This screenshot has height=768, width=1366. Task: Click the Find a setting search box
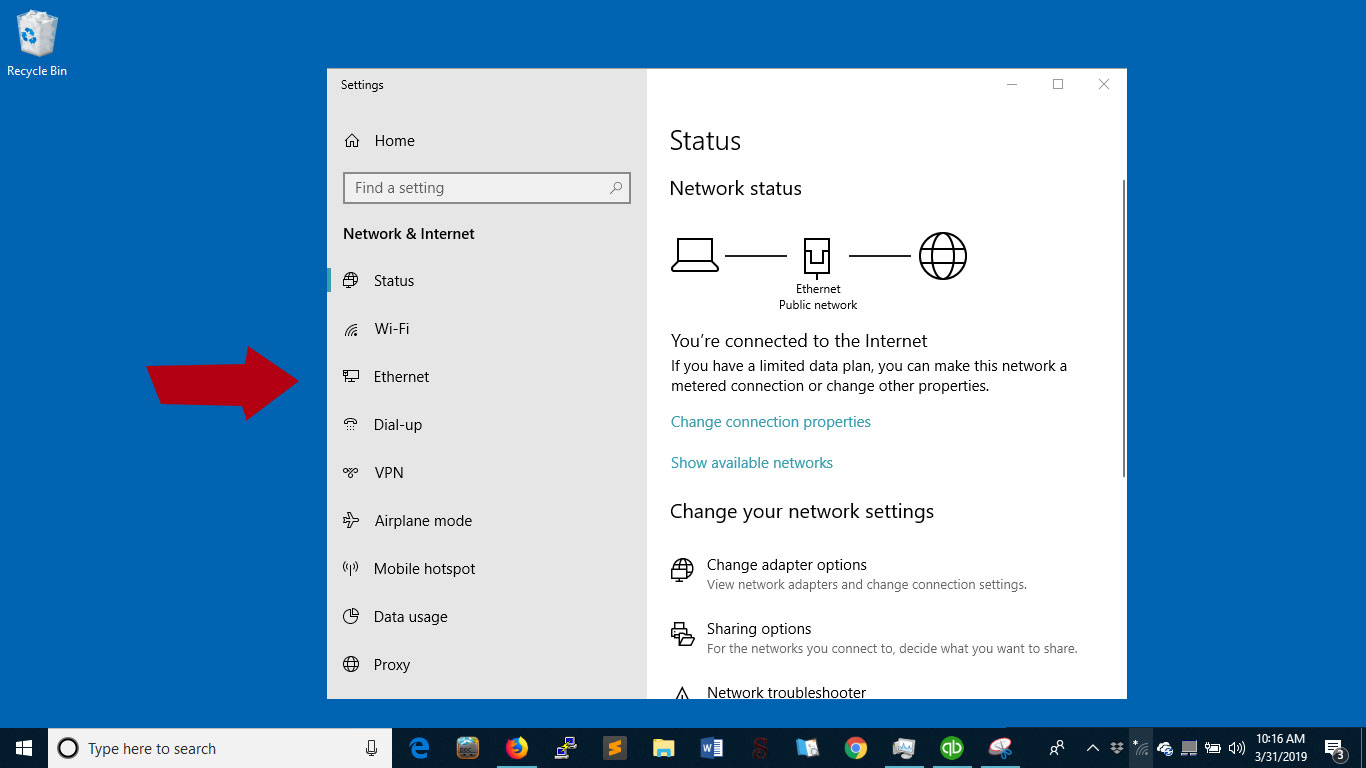point(487,188)
